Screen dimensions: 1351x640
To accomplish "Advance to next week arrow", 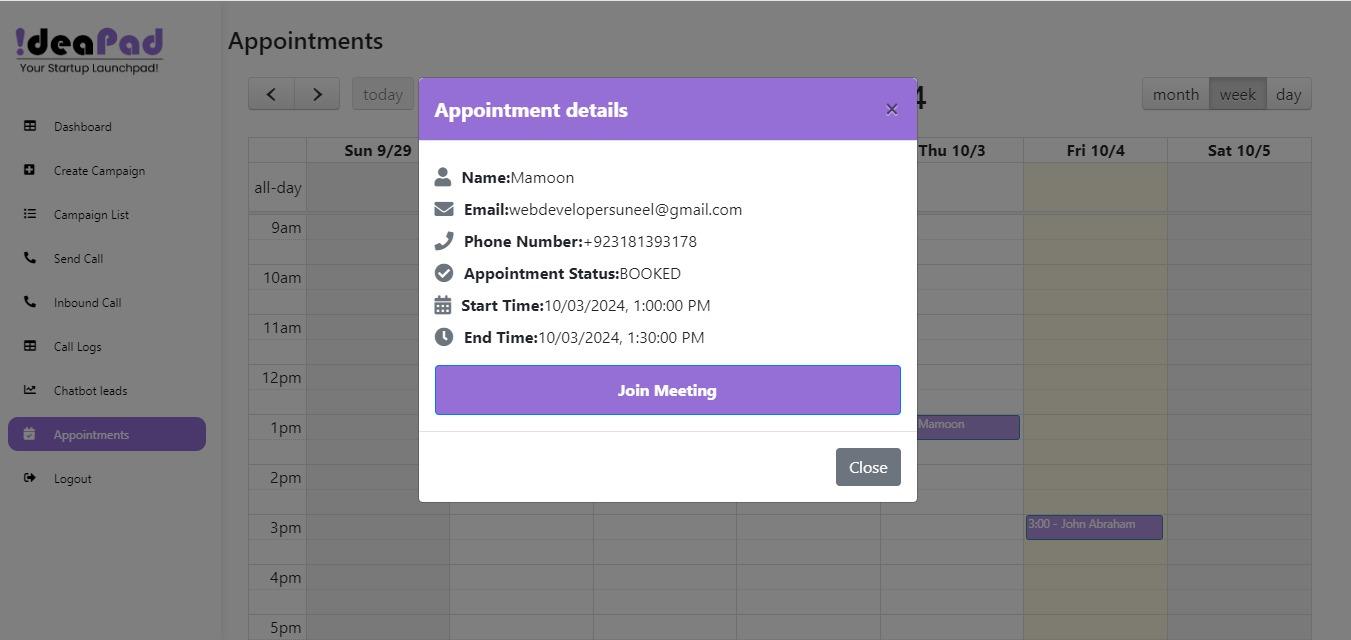I will [x=317, y=94].
